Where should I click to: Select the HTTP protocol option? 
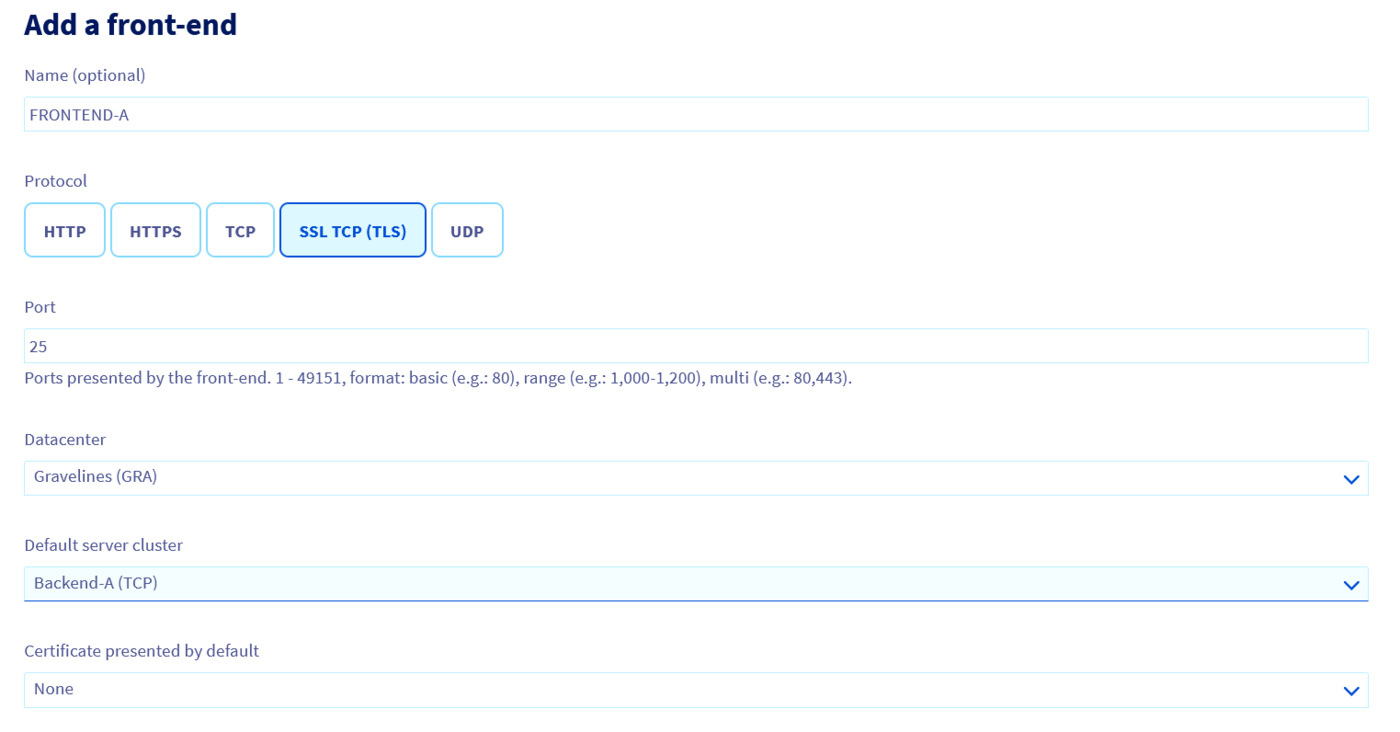65,231
